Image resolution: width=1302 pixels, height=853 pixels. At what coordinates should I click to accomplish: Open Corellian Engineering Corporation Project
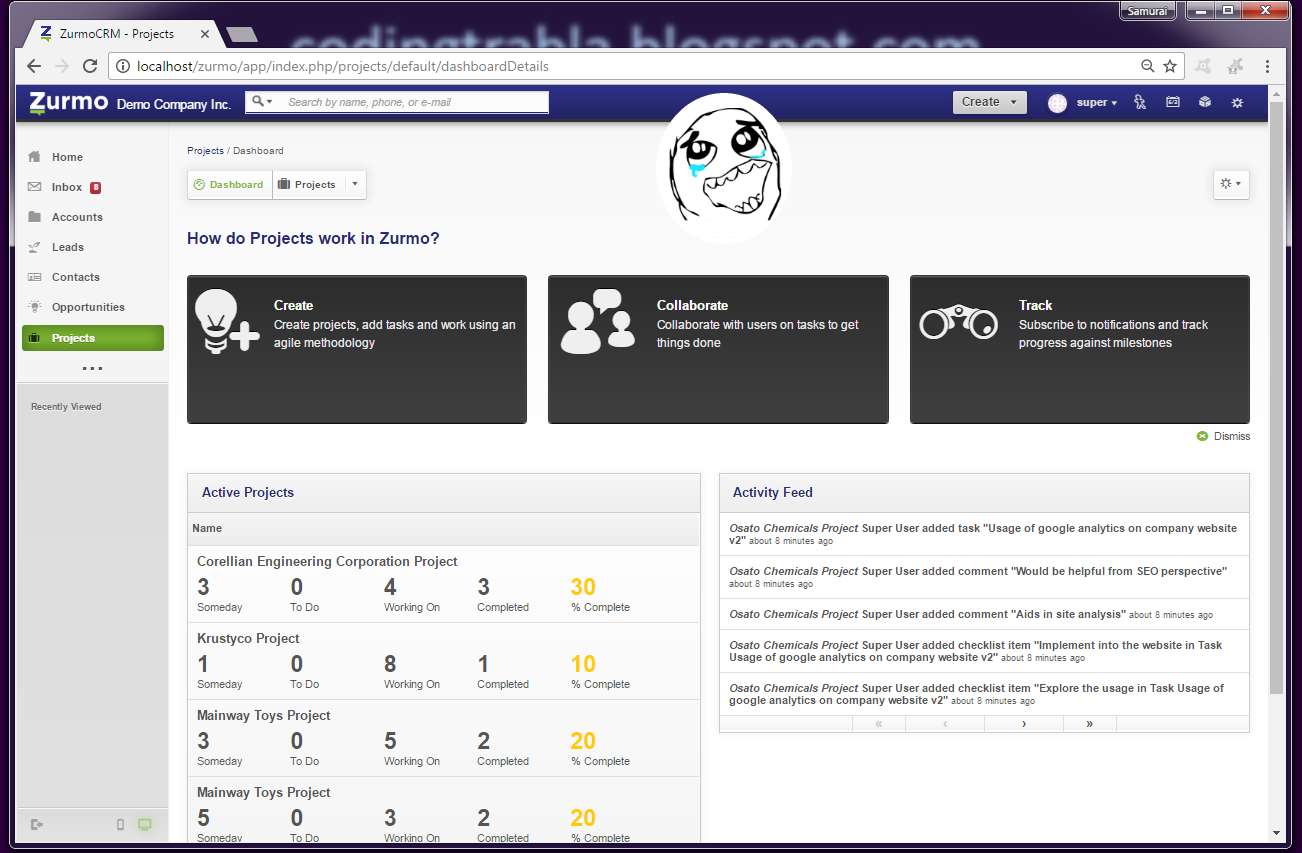[x=327, y=561]
